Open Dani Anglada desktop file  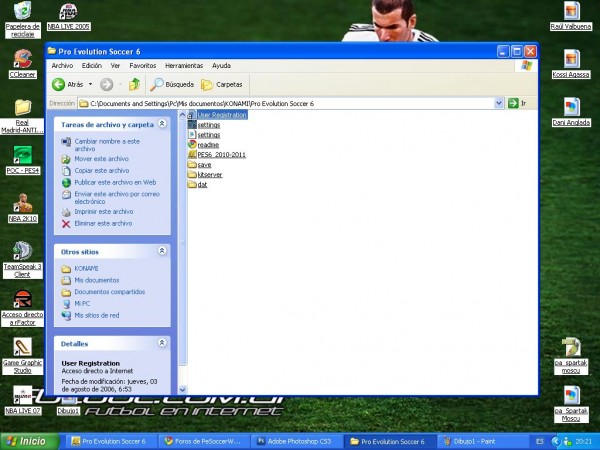click(571, 112)
